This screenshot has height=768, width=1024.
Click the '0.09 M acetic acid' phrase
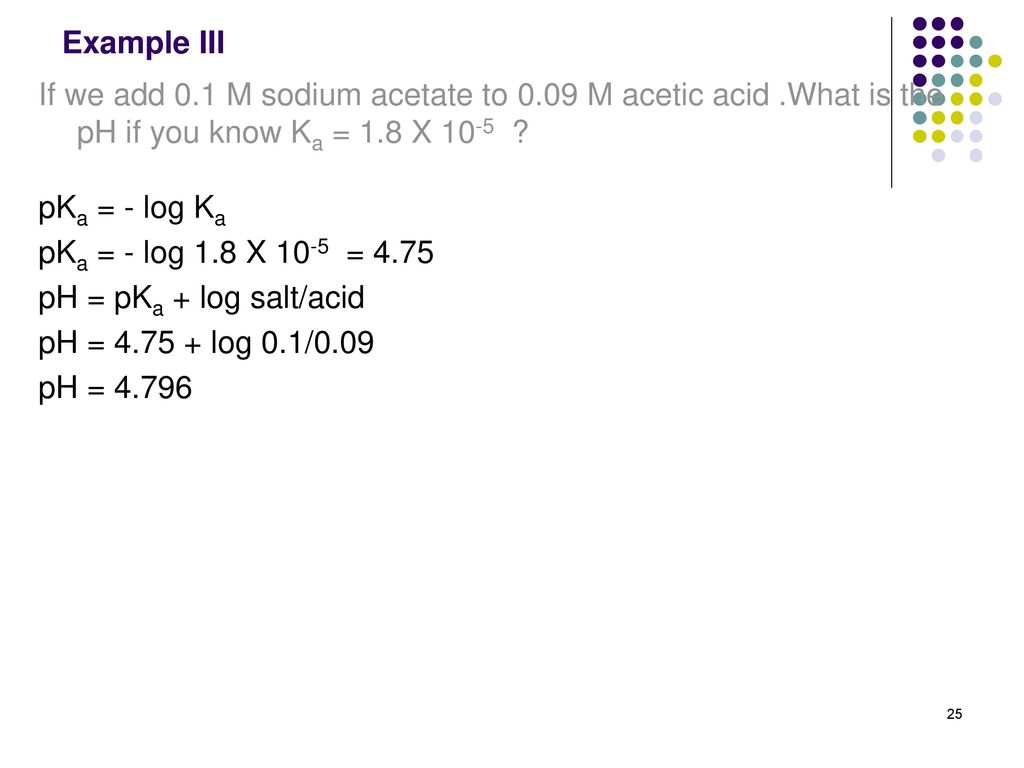point(643,95)
